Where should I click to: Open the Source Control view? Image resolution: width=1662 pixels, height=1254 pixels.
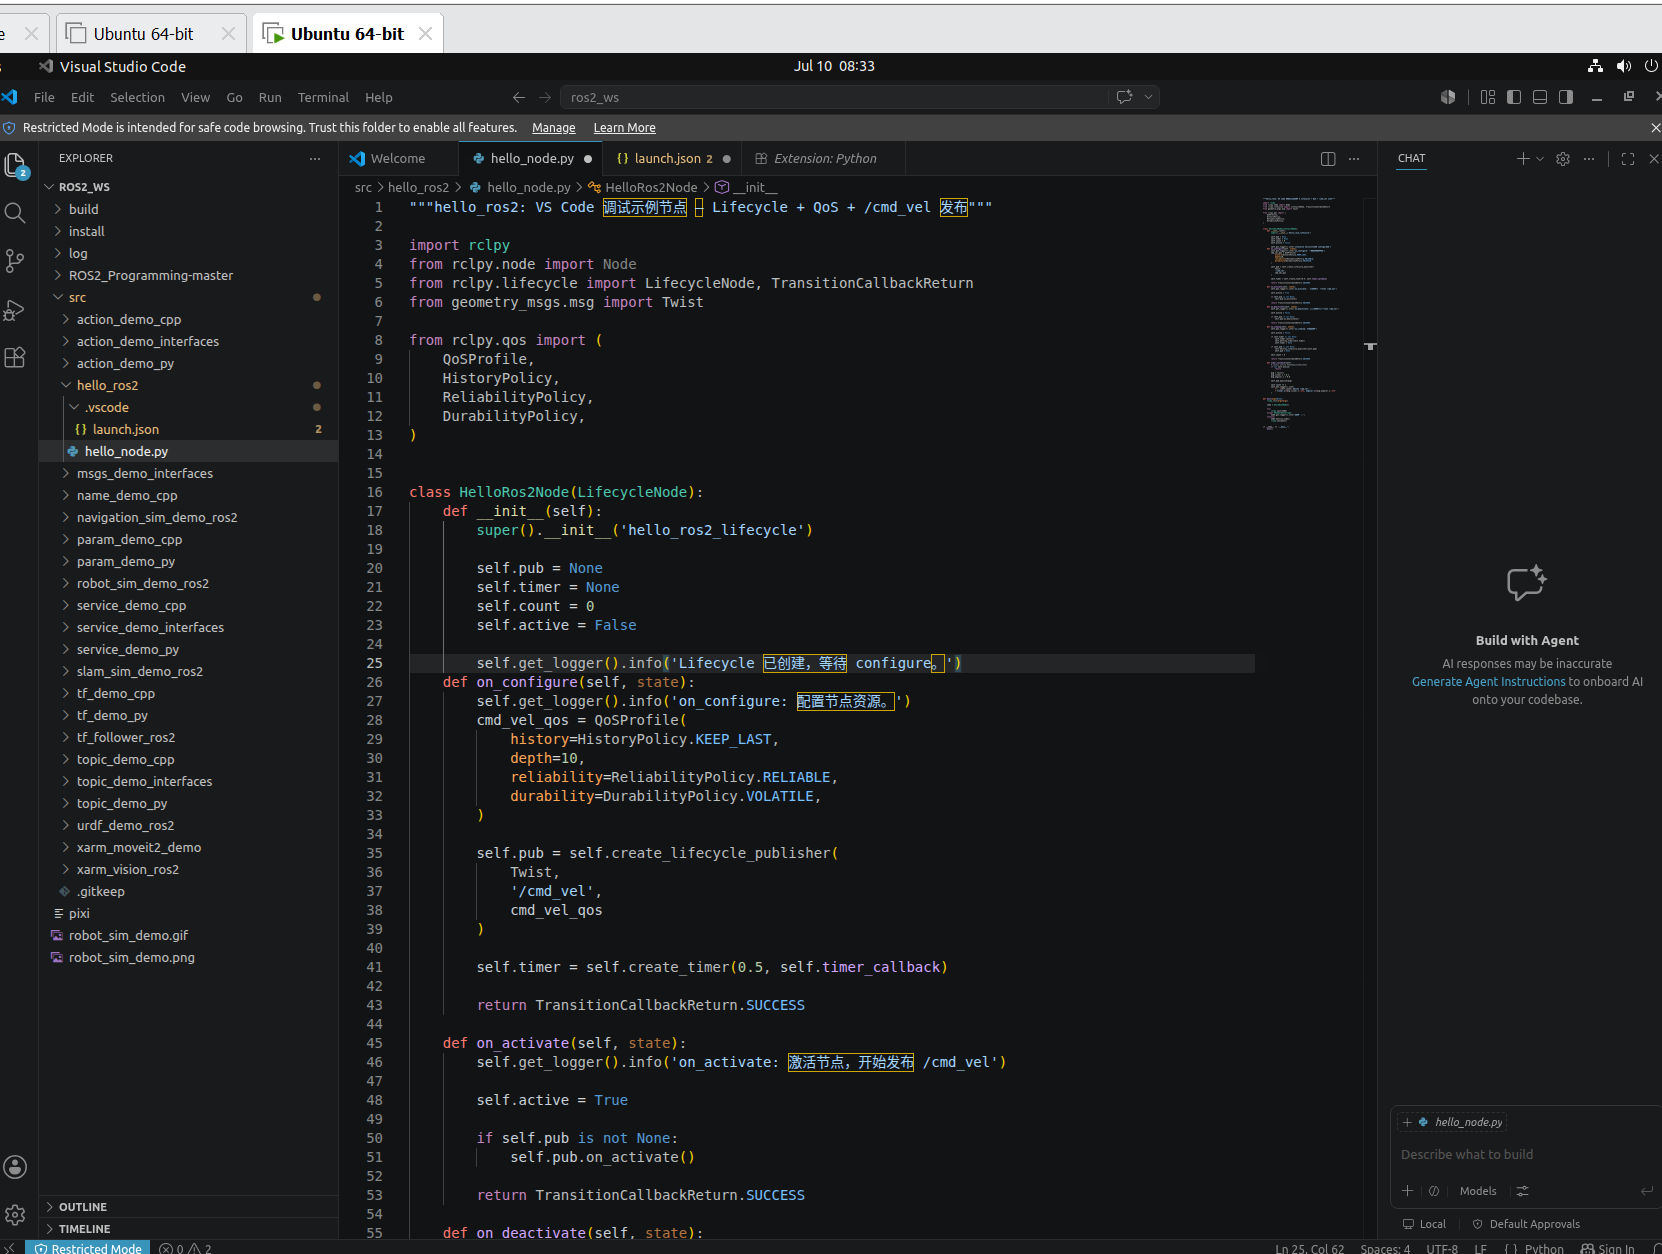click(x=15, y=261)
